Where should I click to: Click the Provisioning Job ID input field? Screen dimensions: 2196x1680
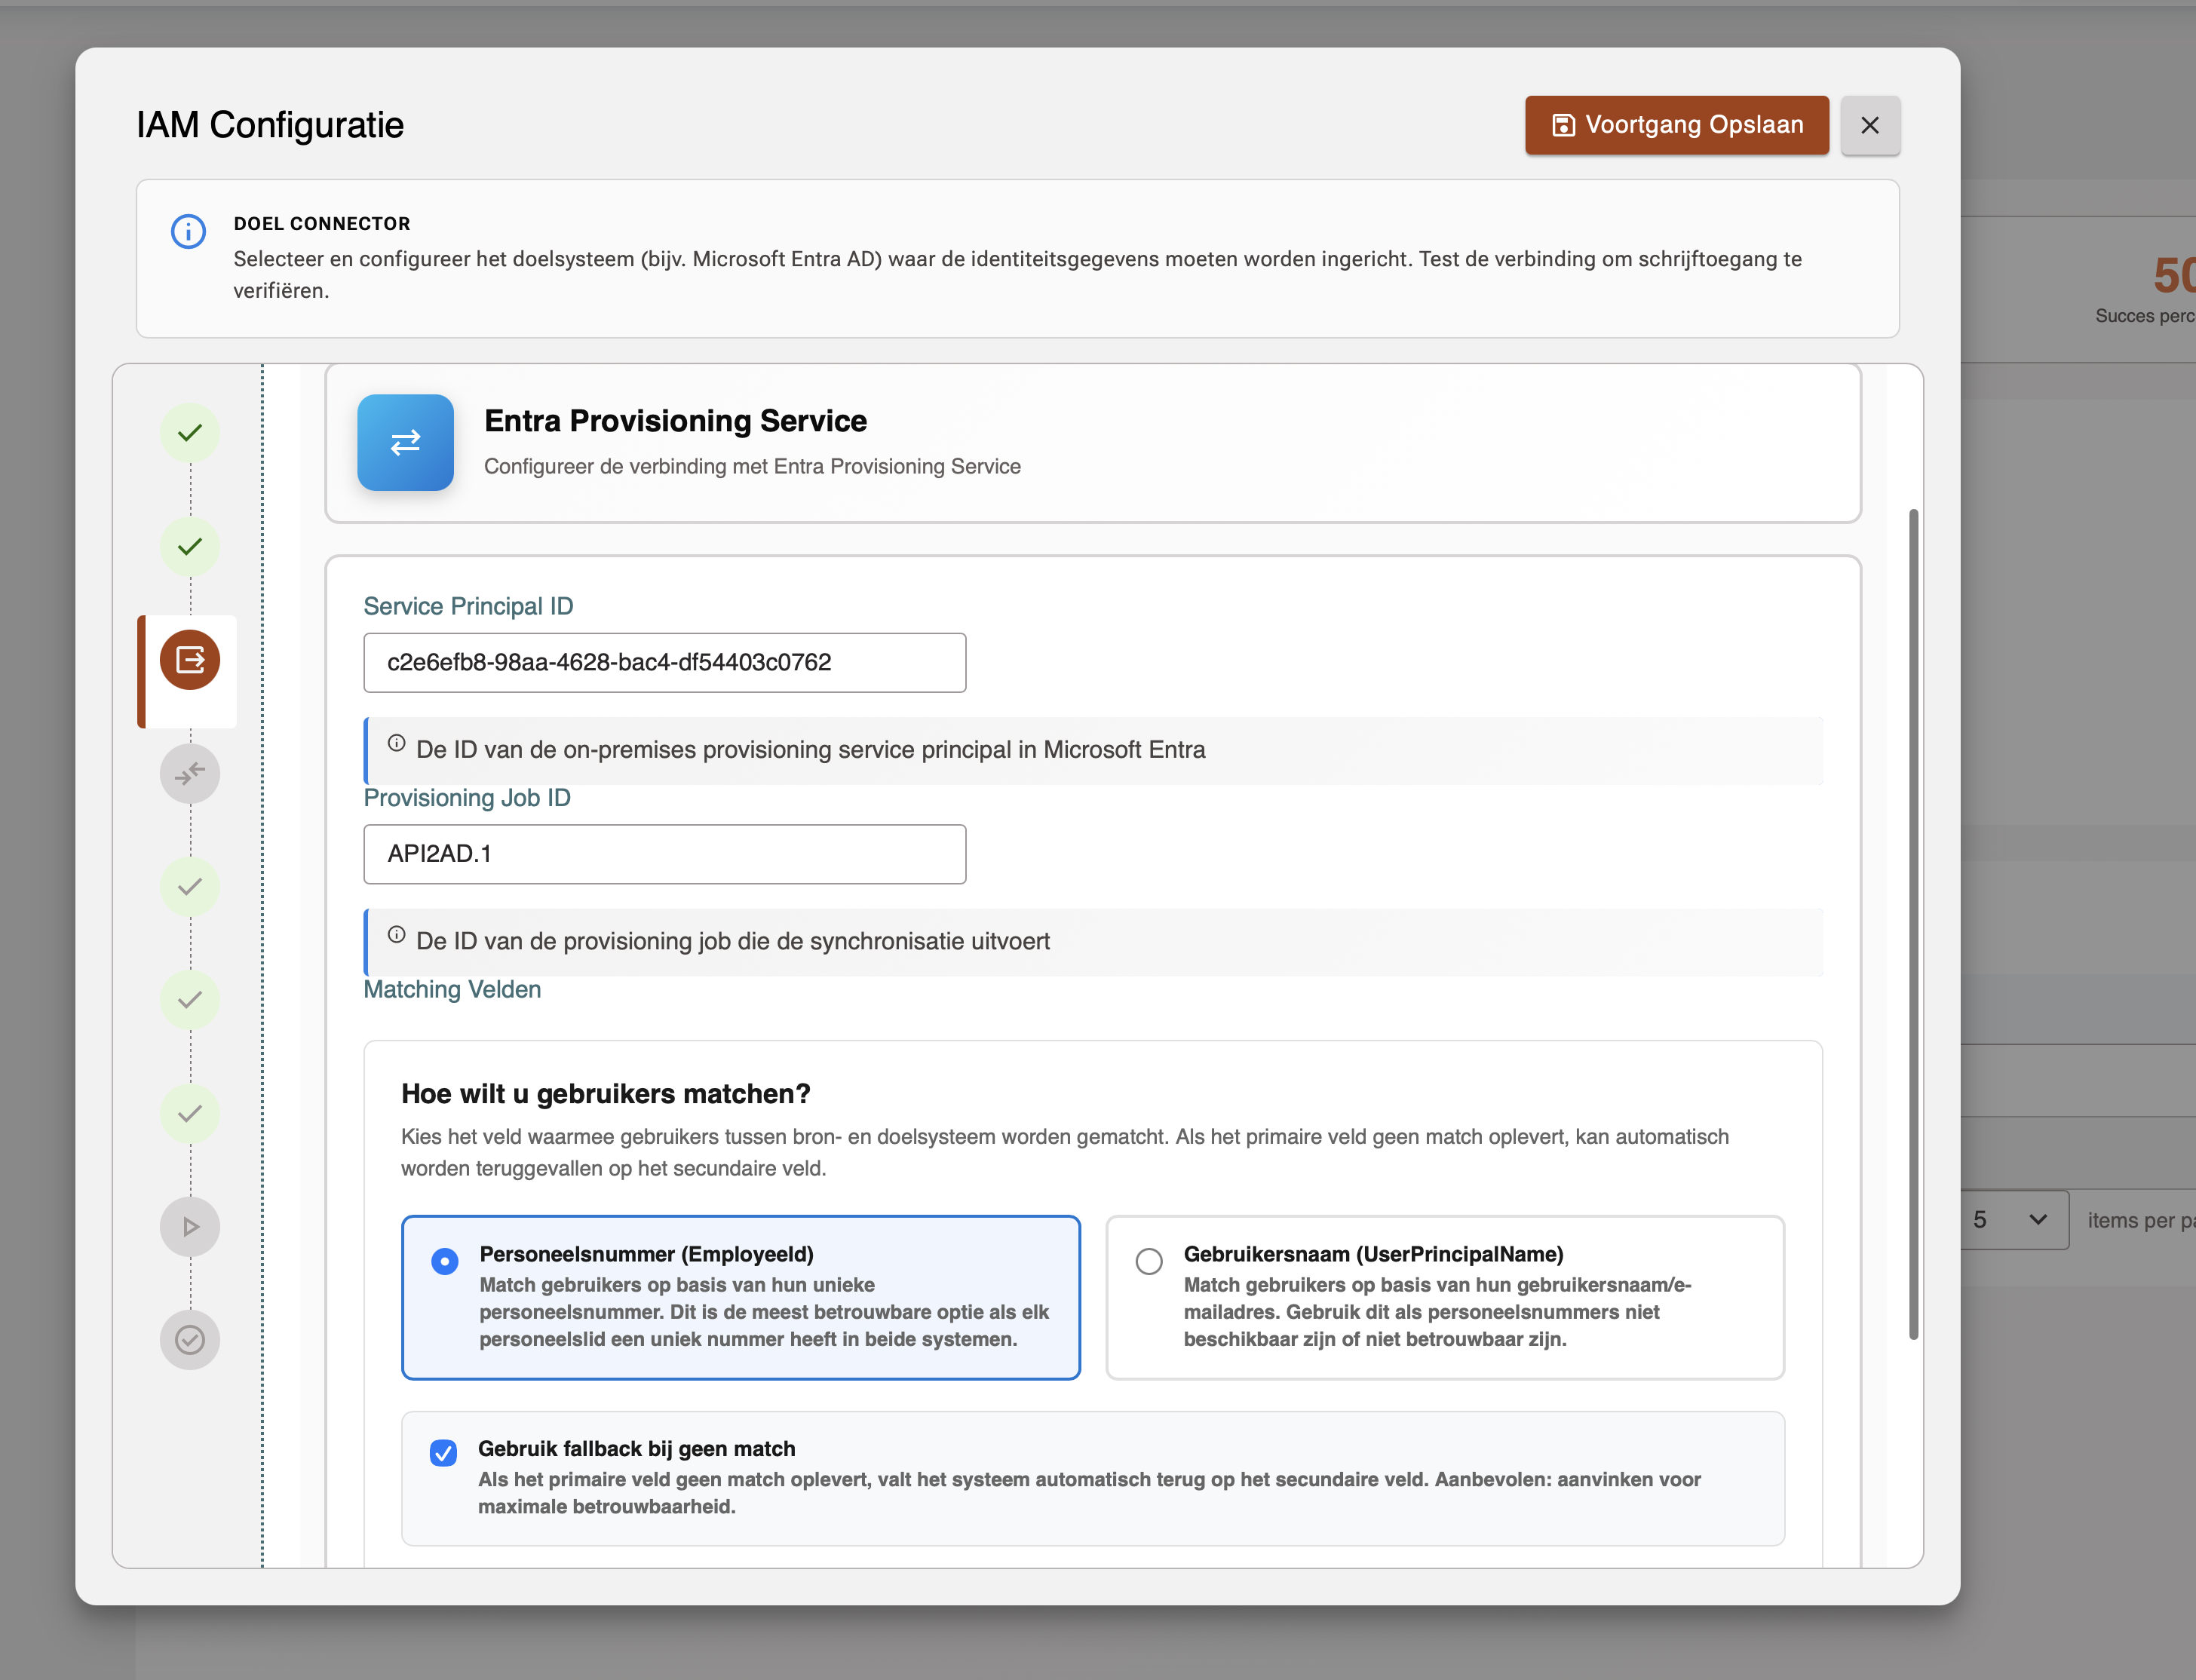pyautogui.click(x=664, y=854)
